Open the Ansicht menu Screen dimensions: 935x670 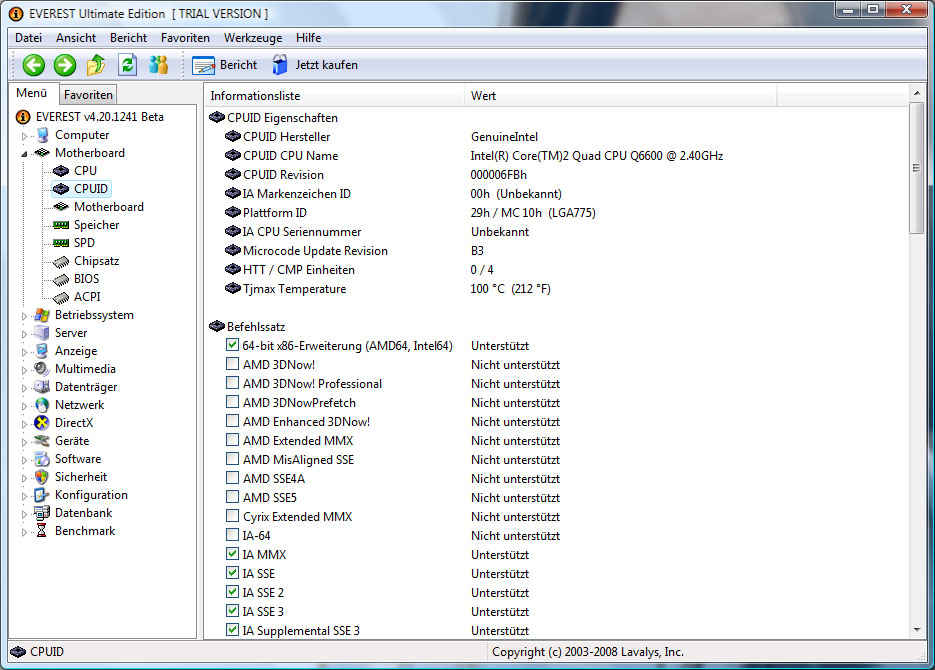[76, 38]
